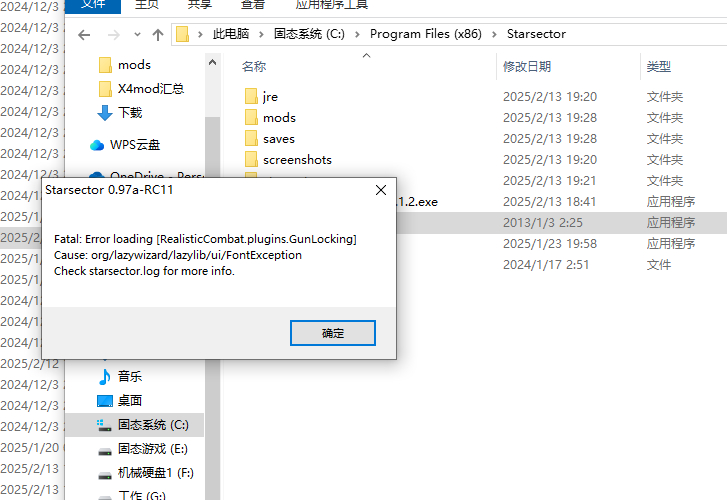Open 桌面 desktop in the sidebar
The image size is (727, 500).
(120, 401)
